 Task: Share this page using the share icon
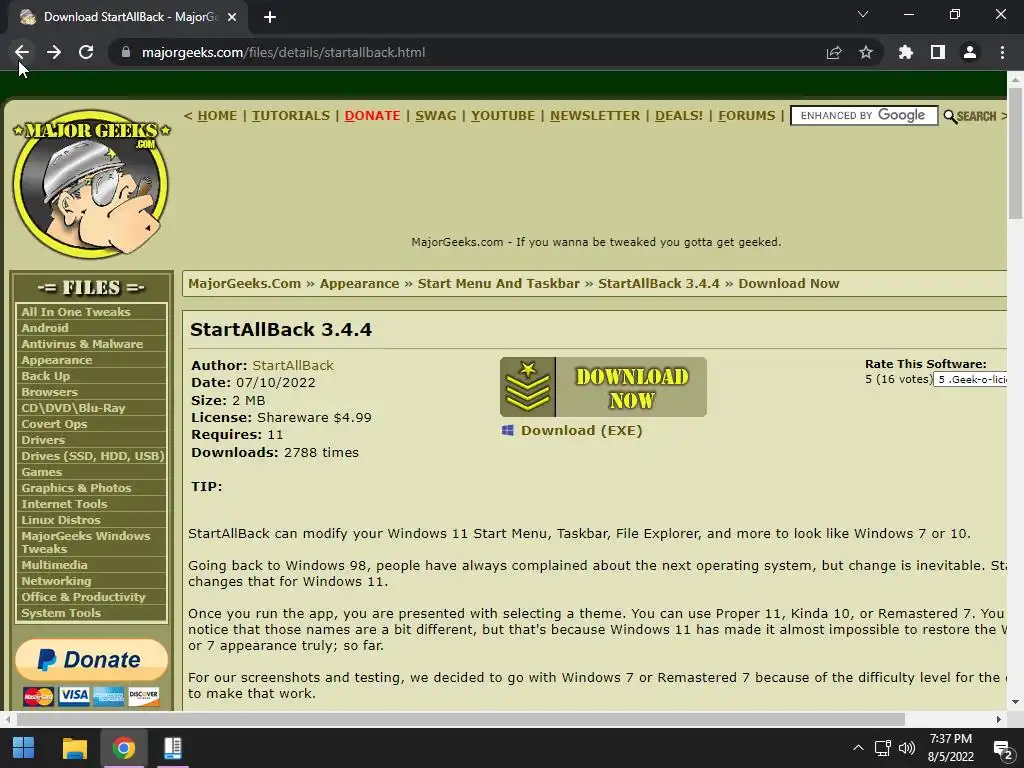point(833,52)
